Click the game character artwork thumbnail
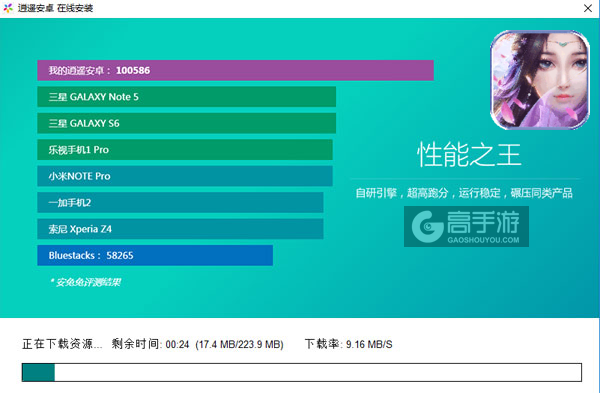The width and height of the screenshot is (600, 393). coord(540,80)
